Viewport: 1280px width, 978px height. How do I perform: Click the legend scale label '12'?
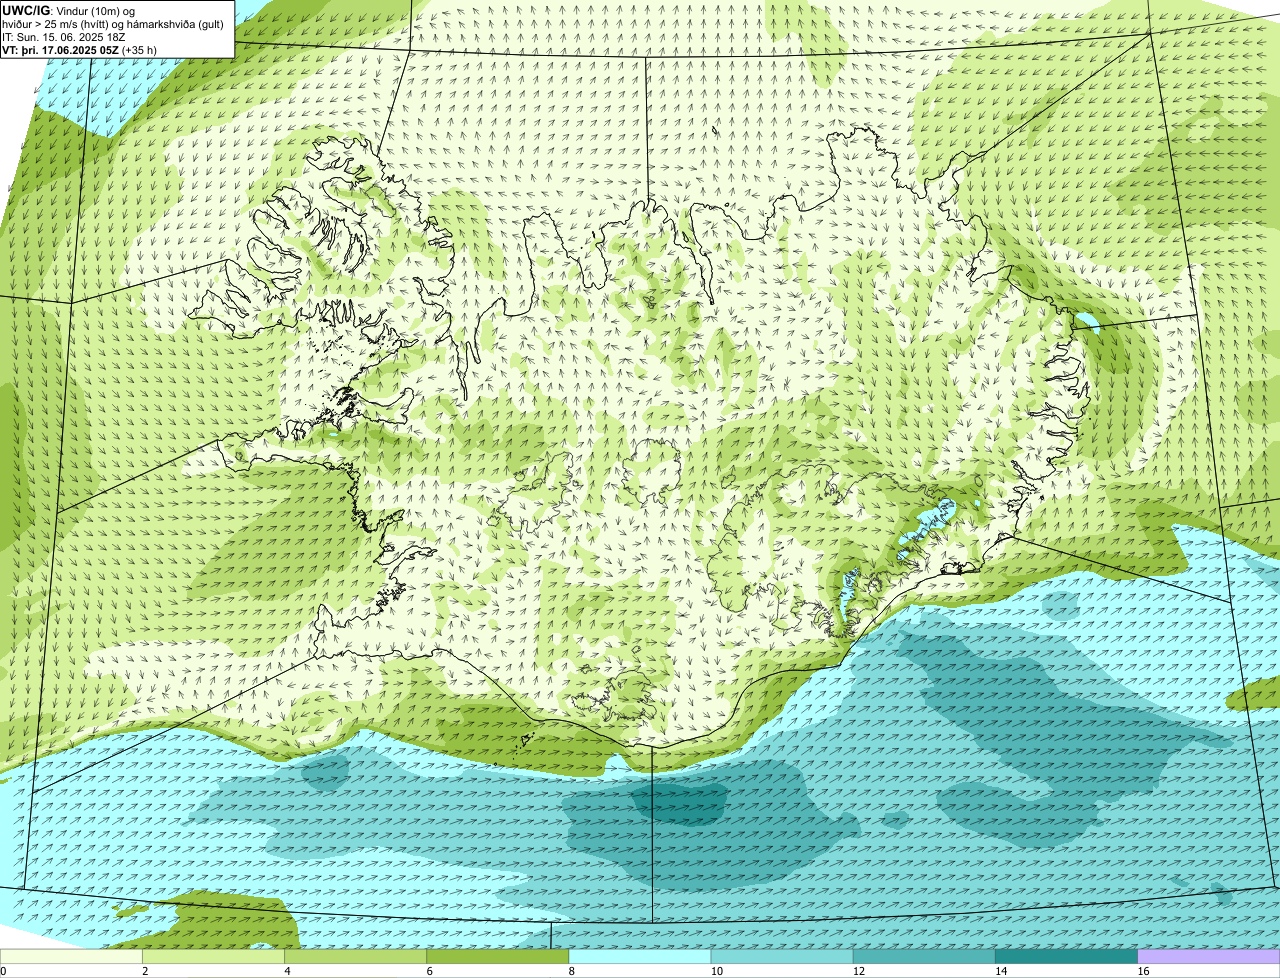[857, 971]
